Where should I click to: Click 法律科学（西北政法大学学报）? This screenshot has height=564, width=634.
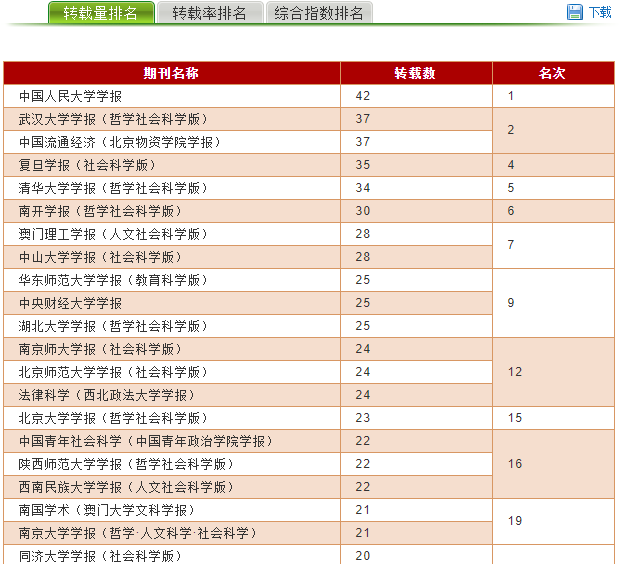[x=106, y=395]
